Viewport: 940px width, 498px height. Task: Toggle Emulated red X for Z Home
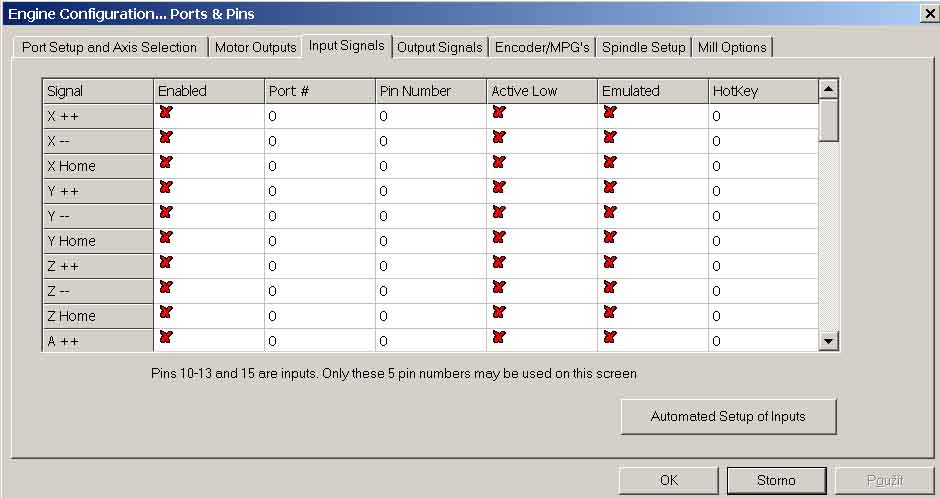pos(610,313)
